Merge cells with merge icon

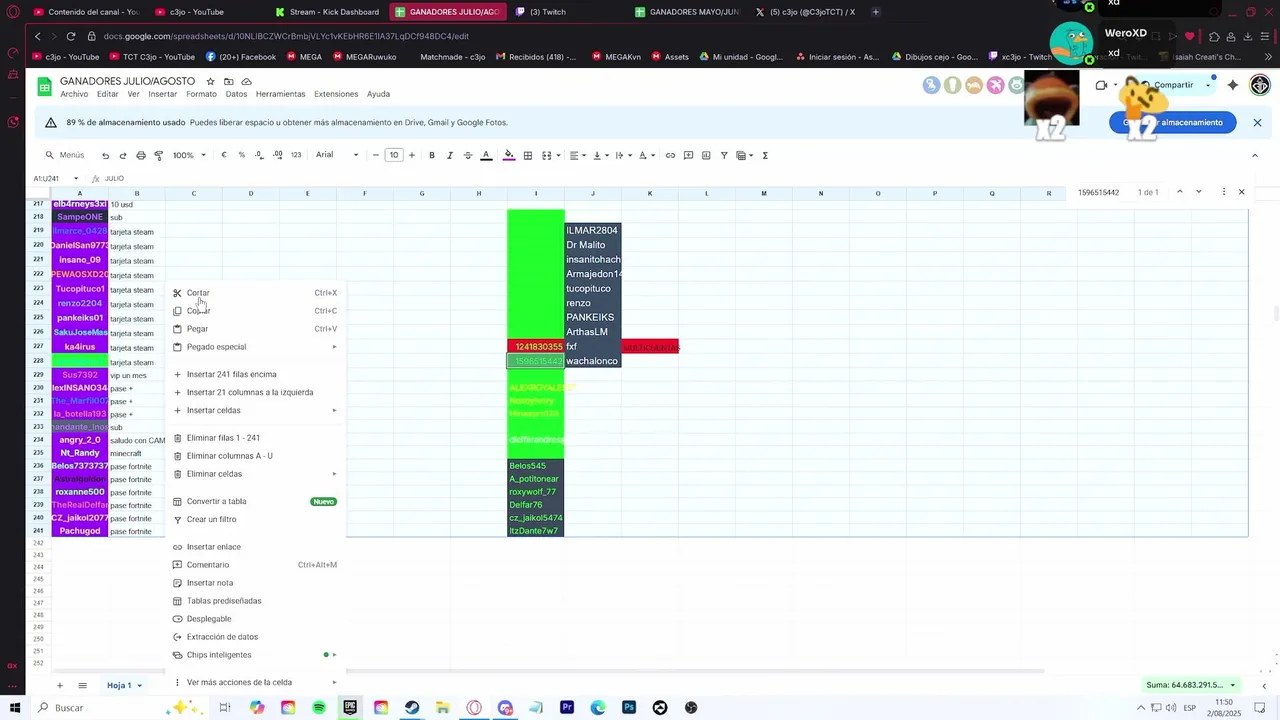point(546,155)
